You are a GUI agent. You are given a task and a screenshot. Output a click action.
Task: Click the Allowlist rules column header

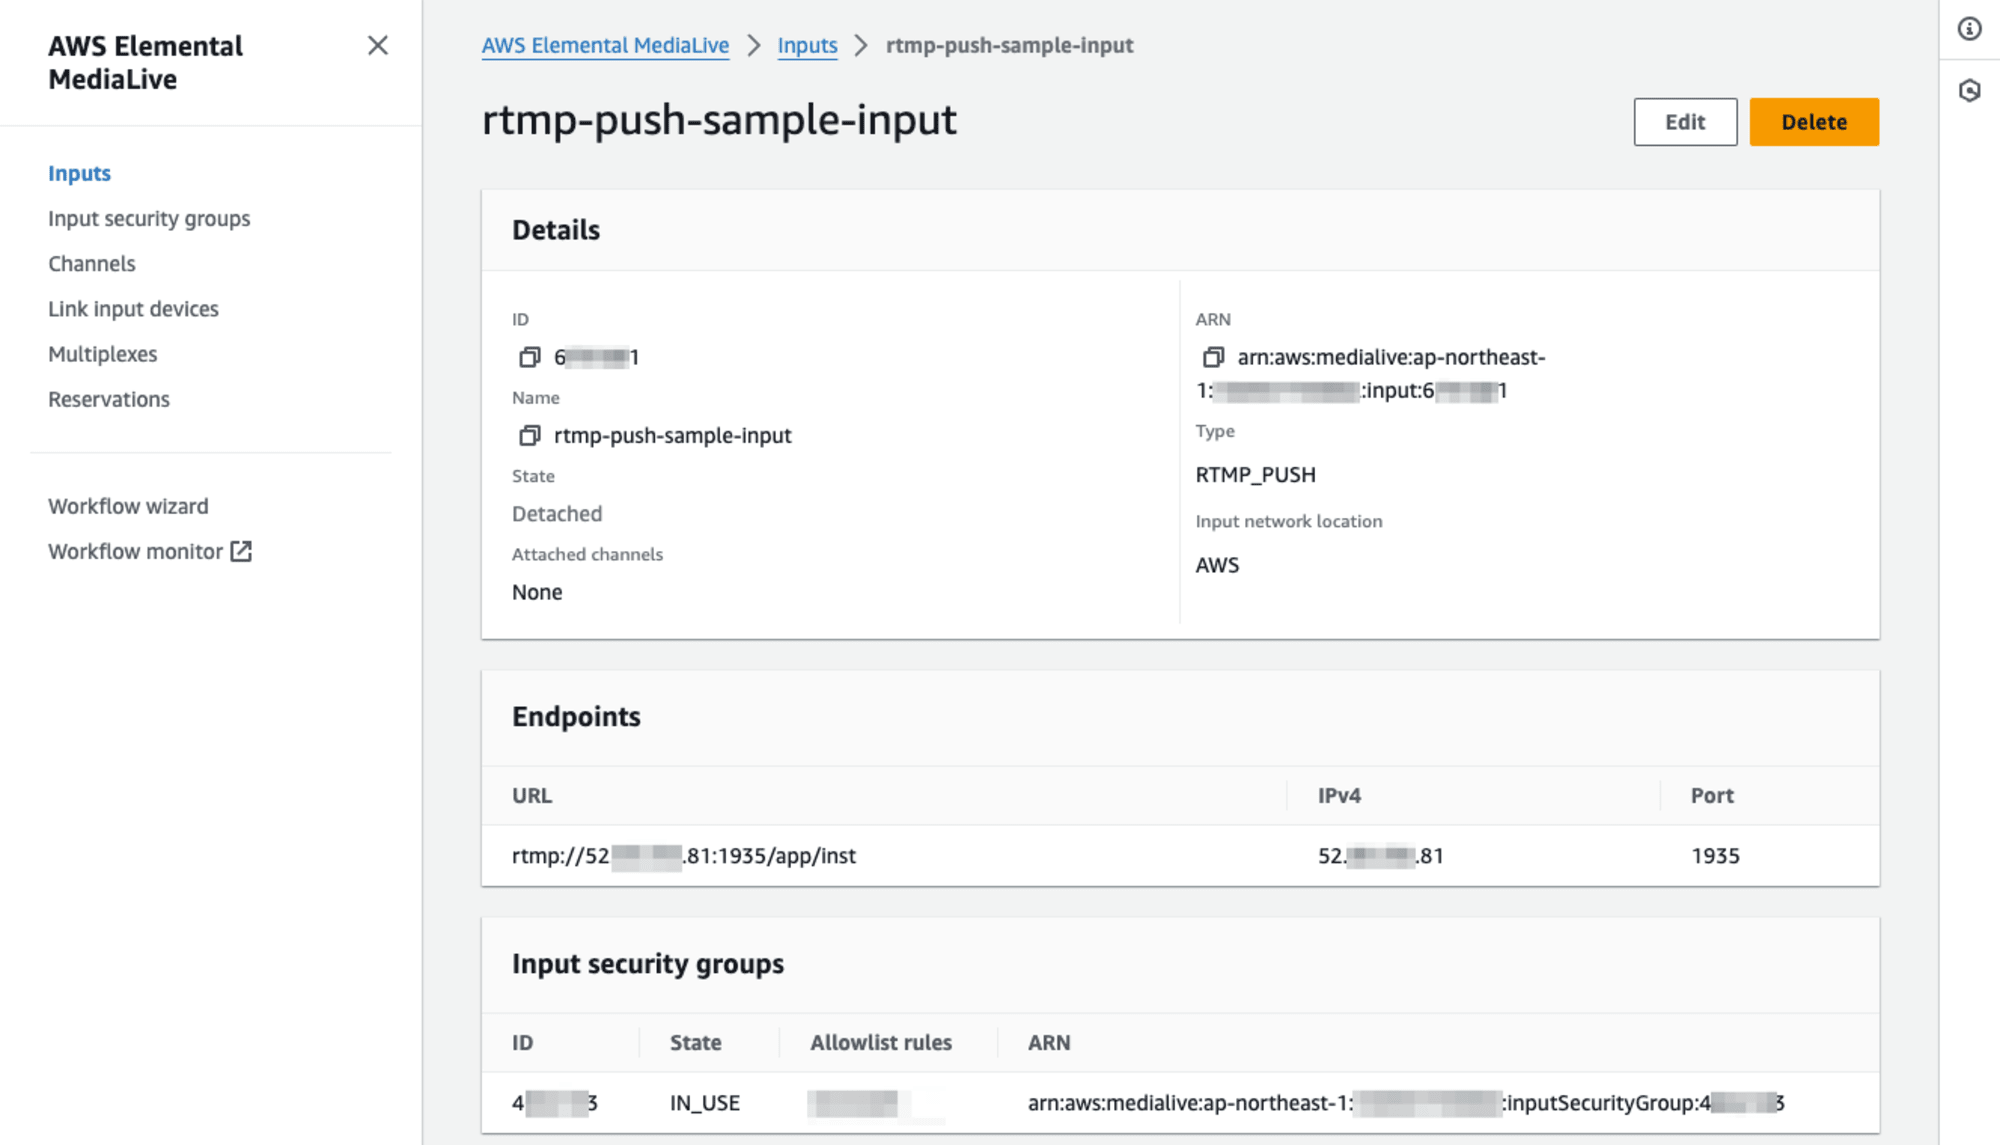pos(881,1042)
